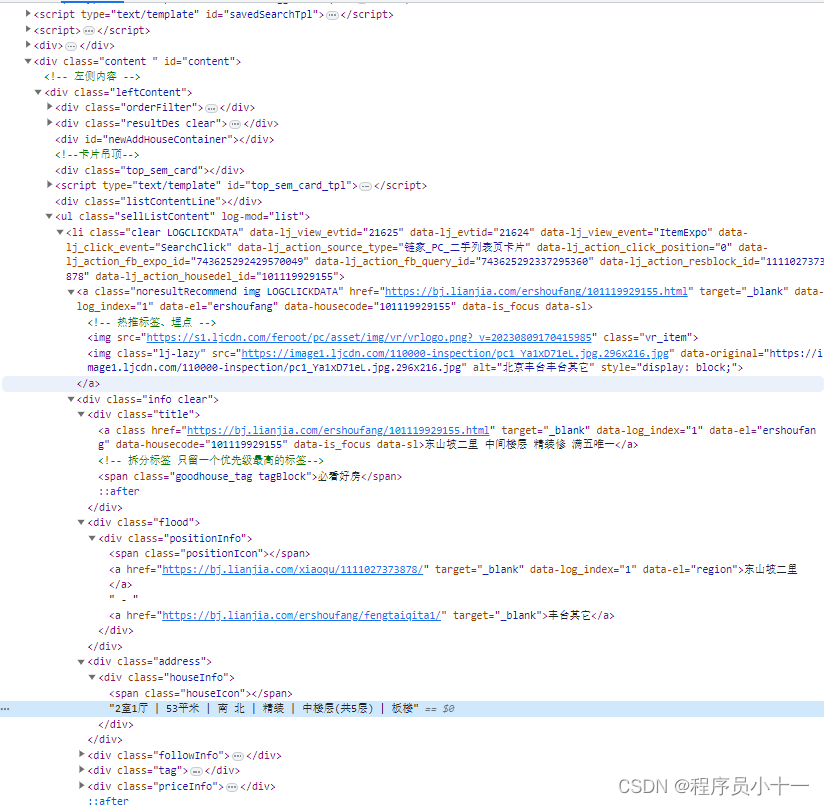Expand the orderFilter div node
Screen dimensions: 824x805
pos(49,107)
